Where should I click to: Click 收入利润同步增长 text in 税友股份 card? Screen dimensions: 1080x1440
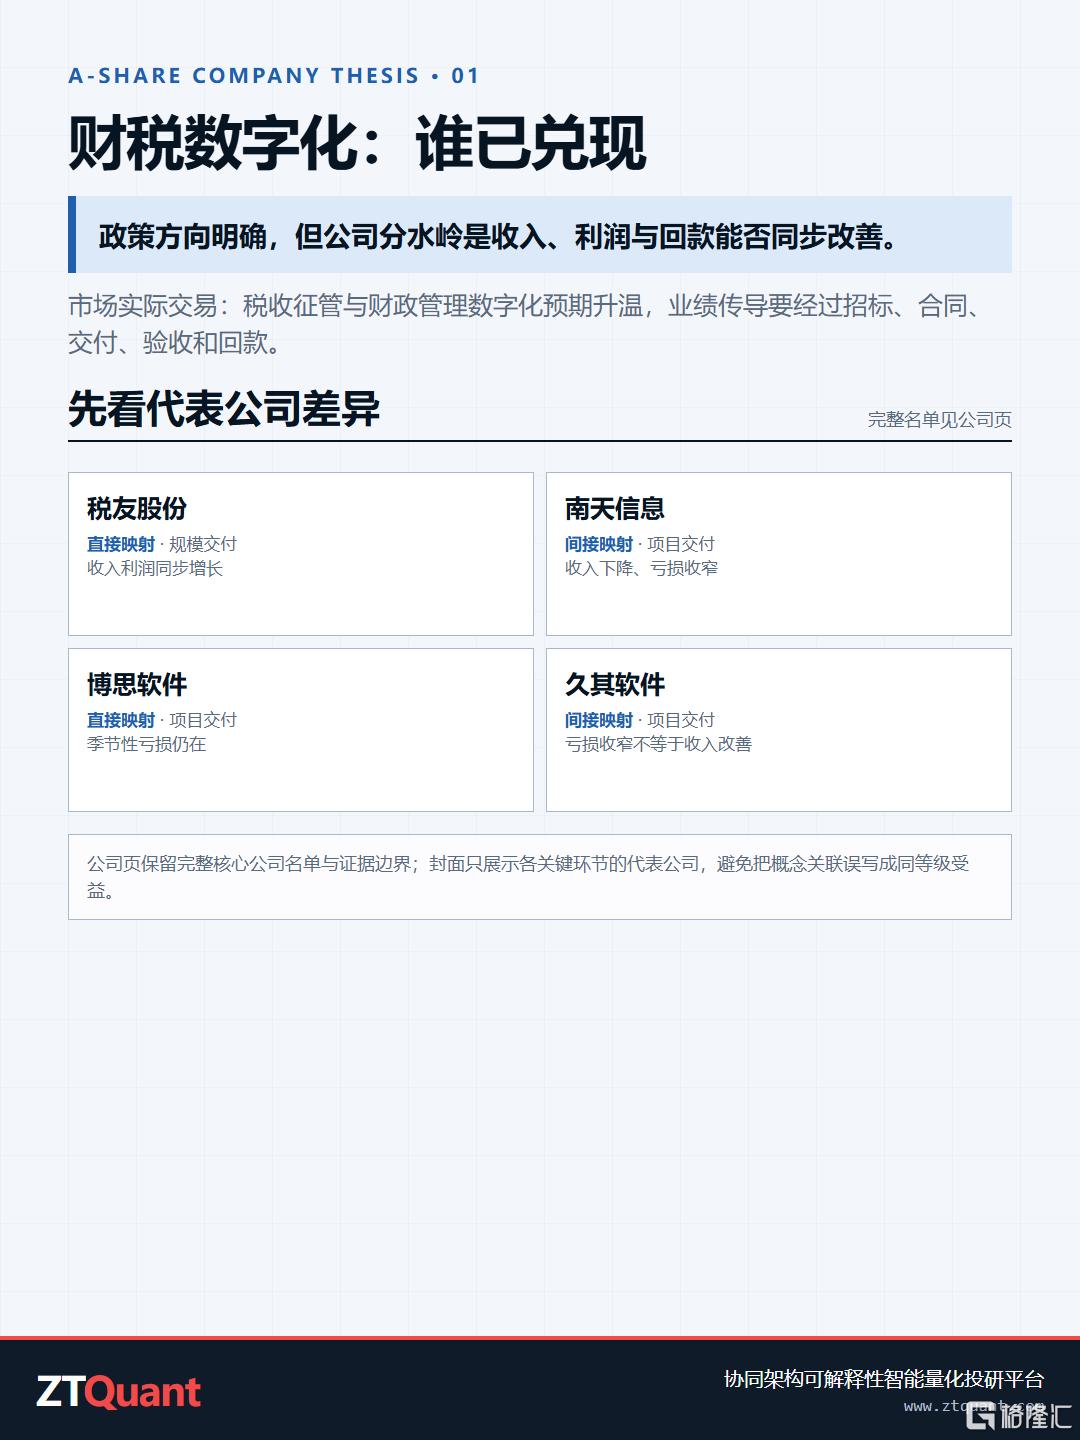point(155,568)
